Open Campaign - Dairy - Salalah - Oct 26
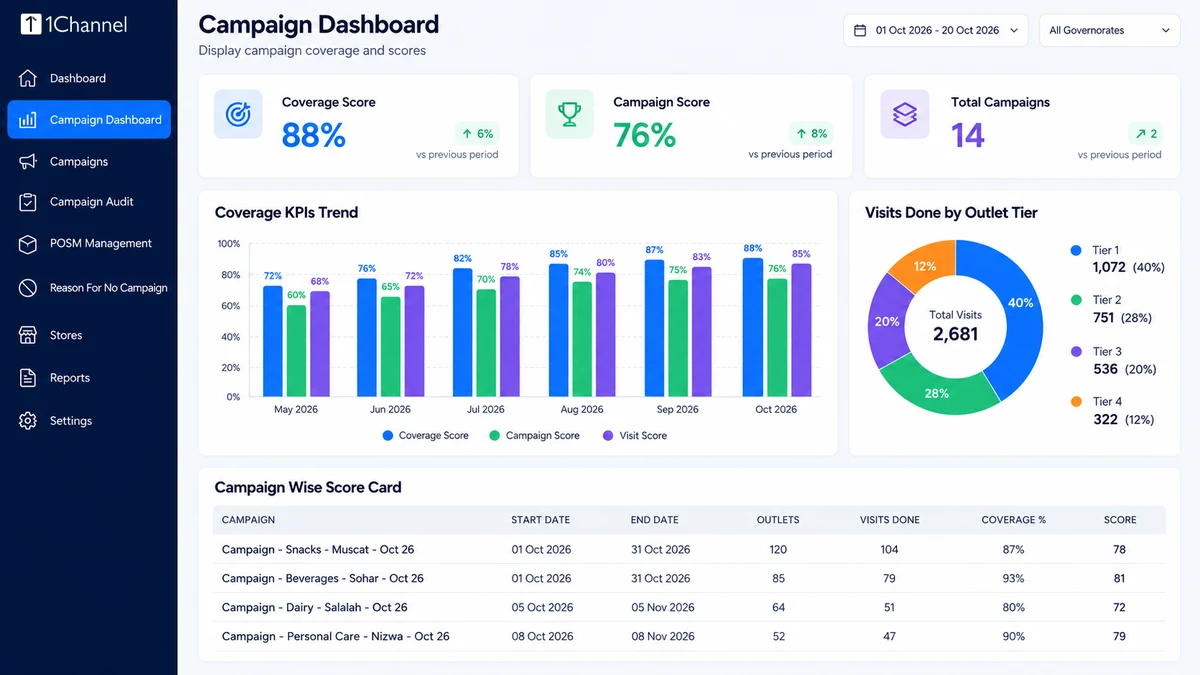Screen dimensions: 1200x675 point(315,607)
